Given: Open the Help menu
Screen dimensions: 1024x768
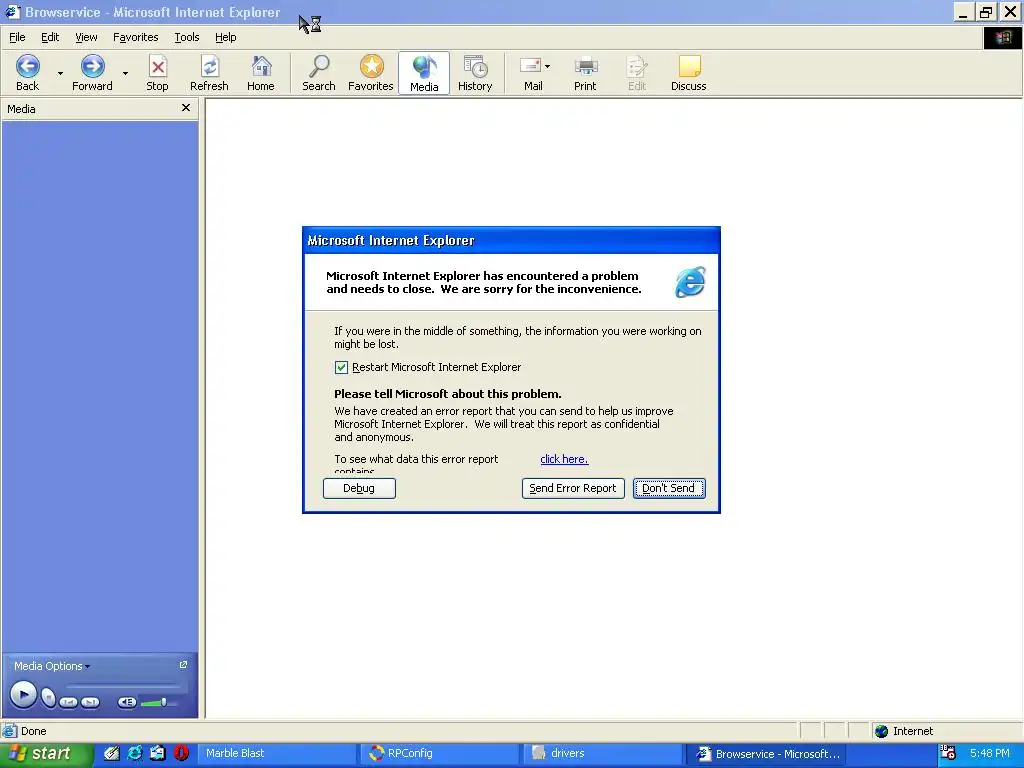Looking at the screenshot, I should [225, 37].
